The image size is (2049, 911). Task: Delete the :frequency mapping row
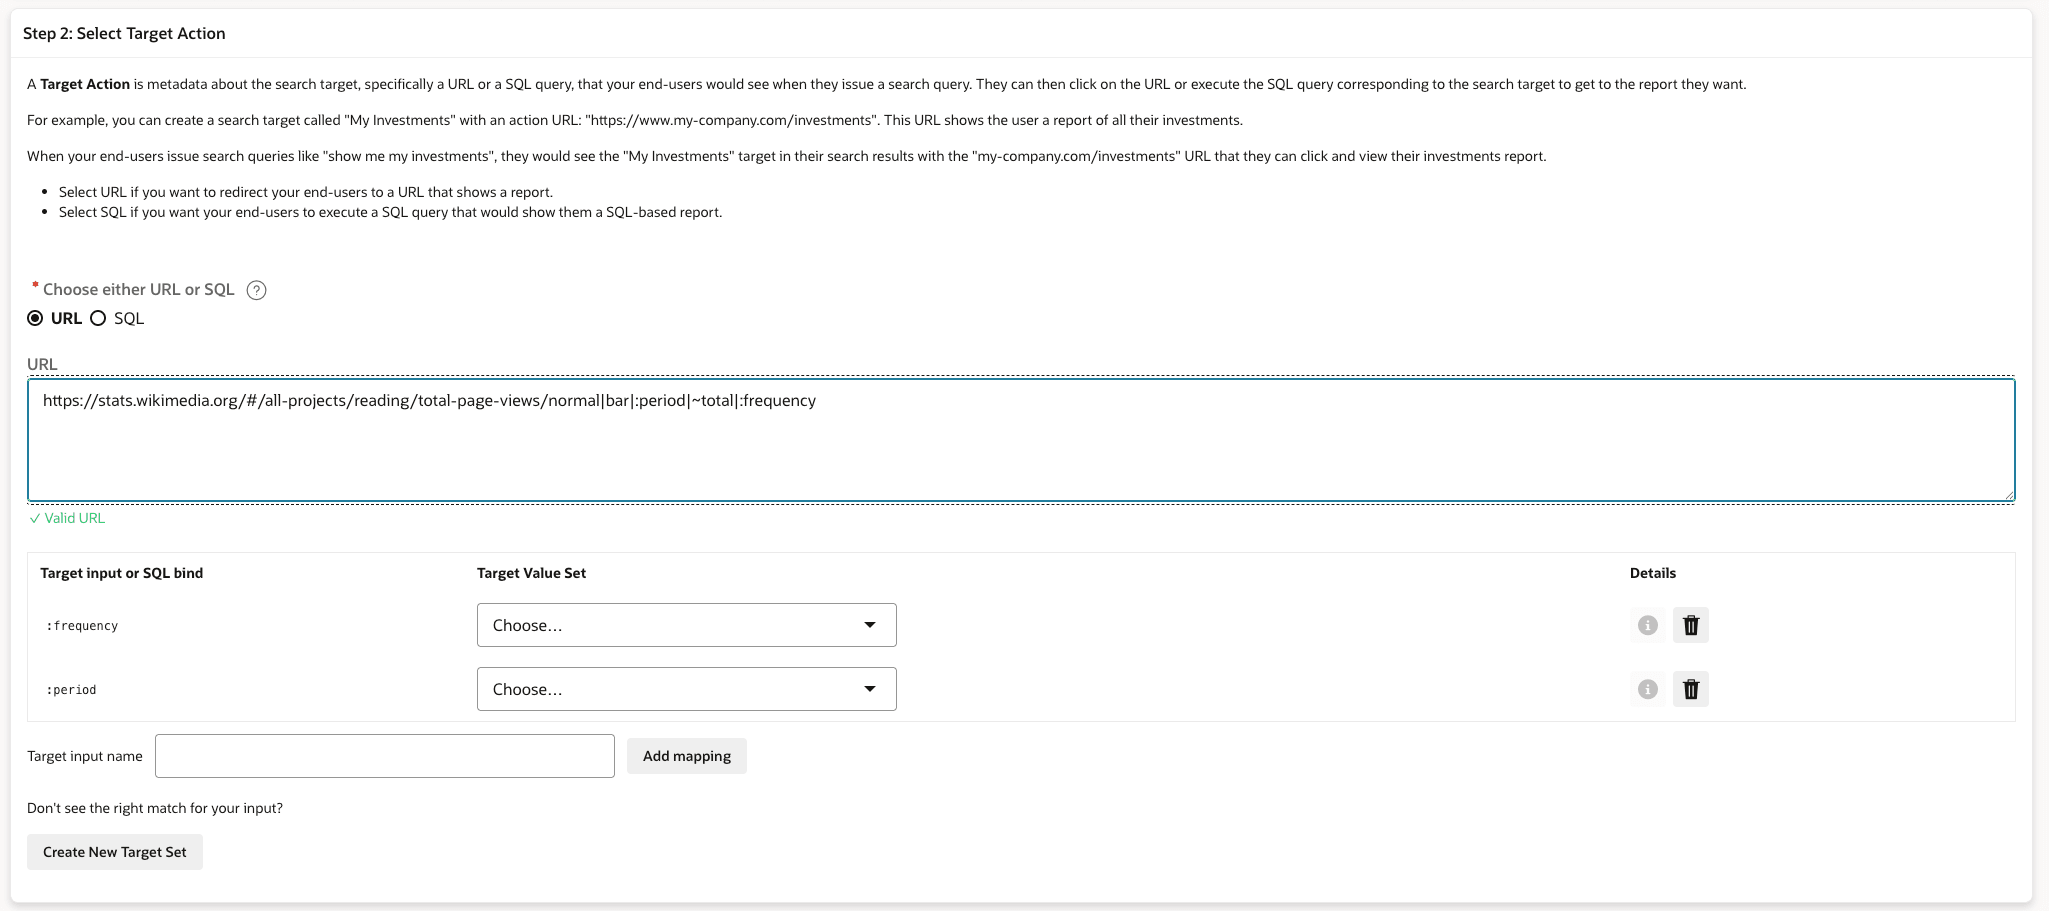(1691, 625)
